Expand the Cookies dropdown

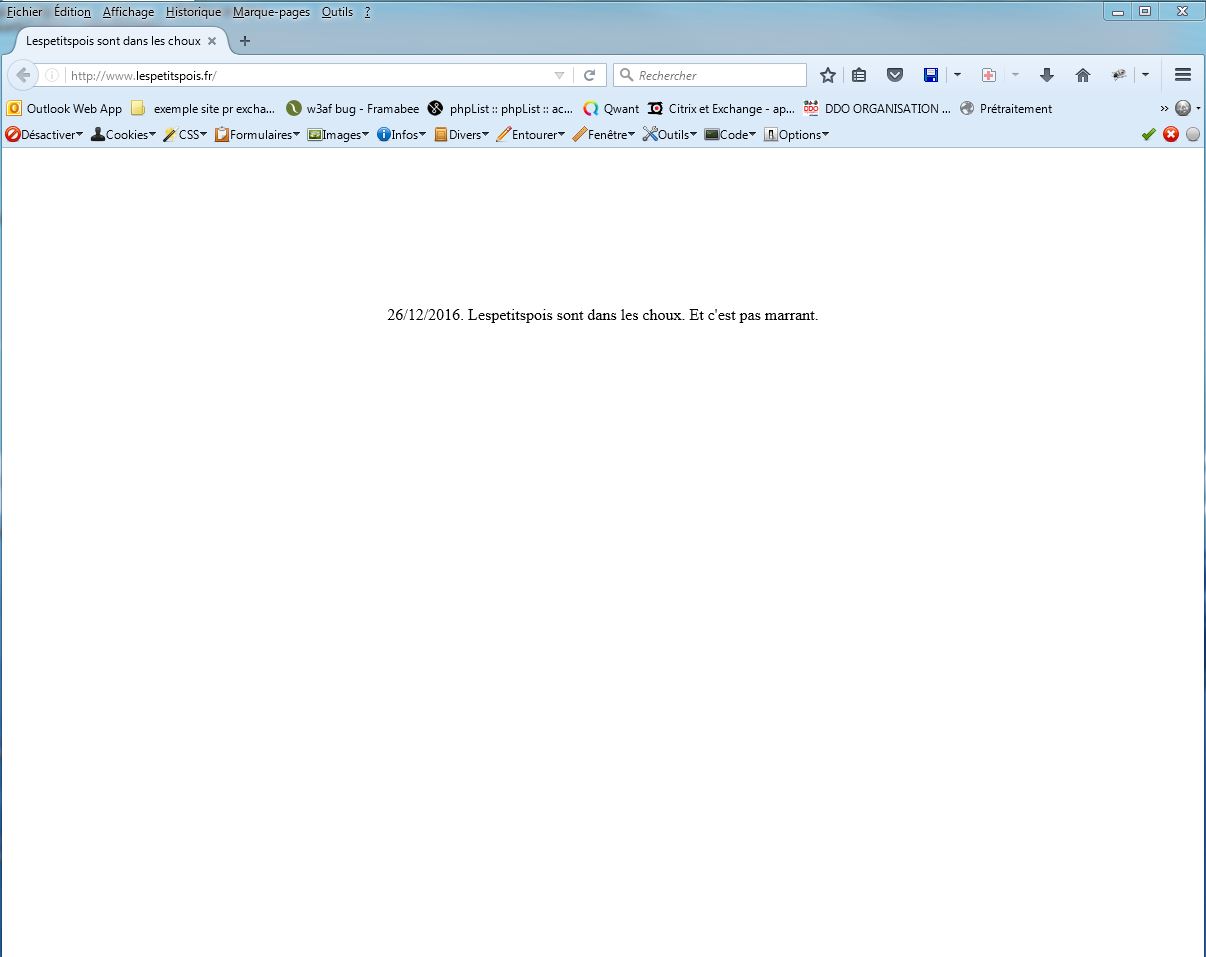[x=124, y=135]
